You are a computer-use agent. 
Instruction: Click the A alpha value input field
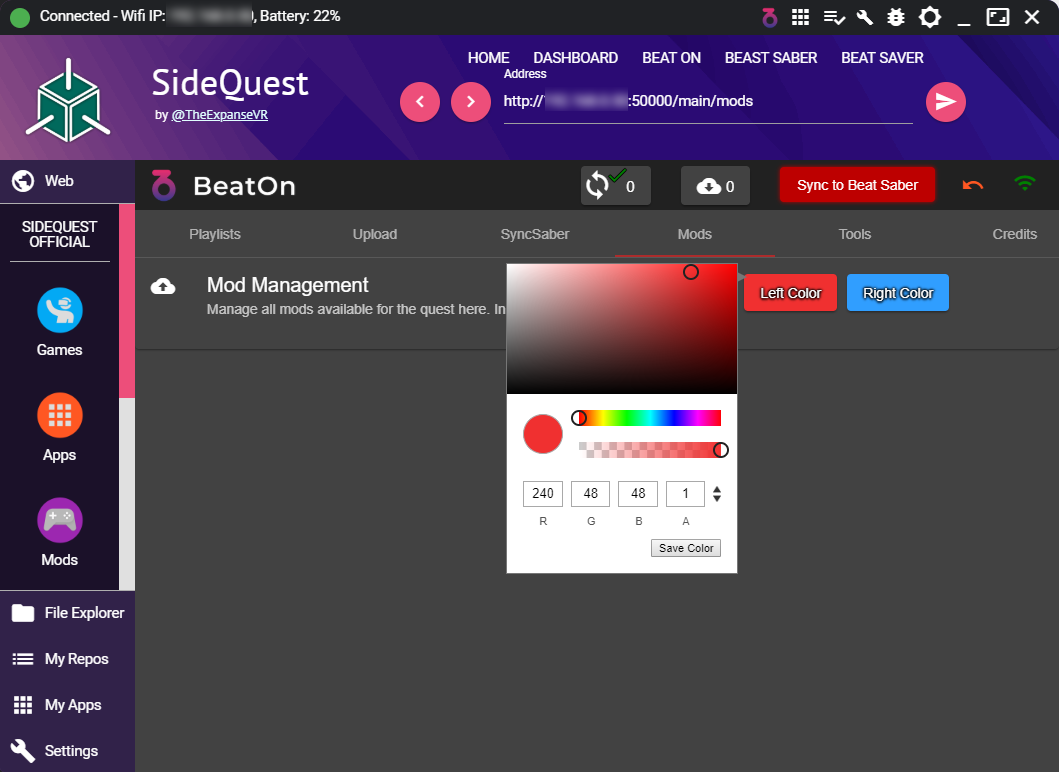(686, 494)
